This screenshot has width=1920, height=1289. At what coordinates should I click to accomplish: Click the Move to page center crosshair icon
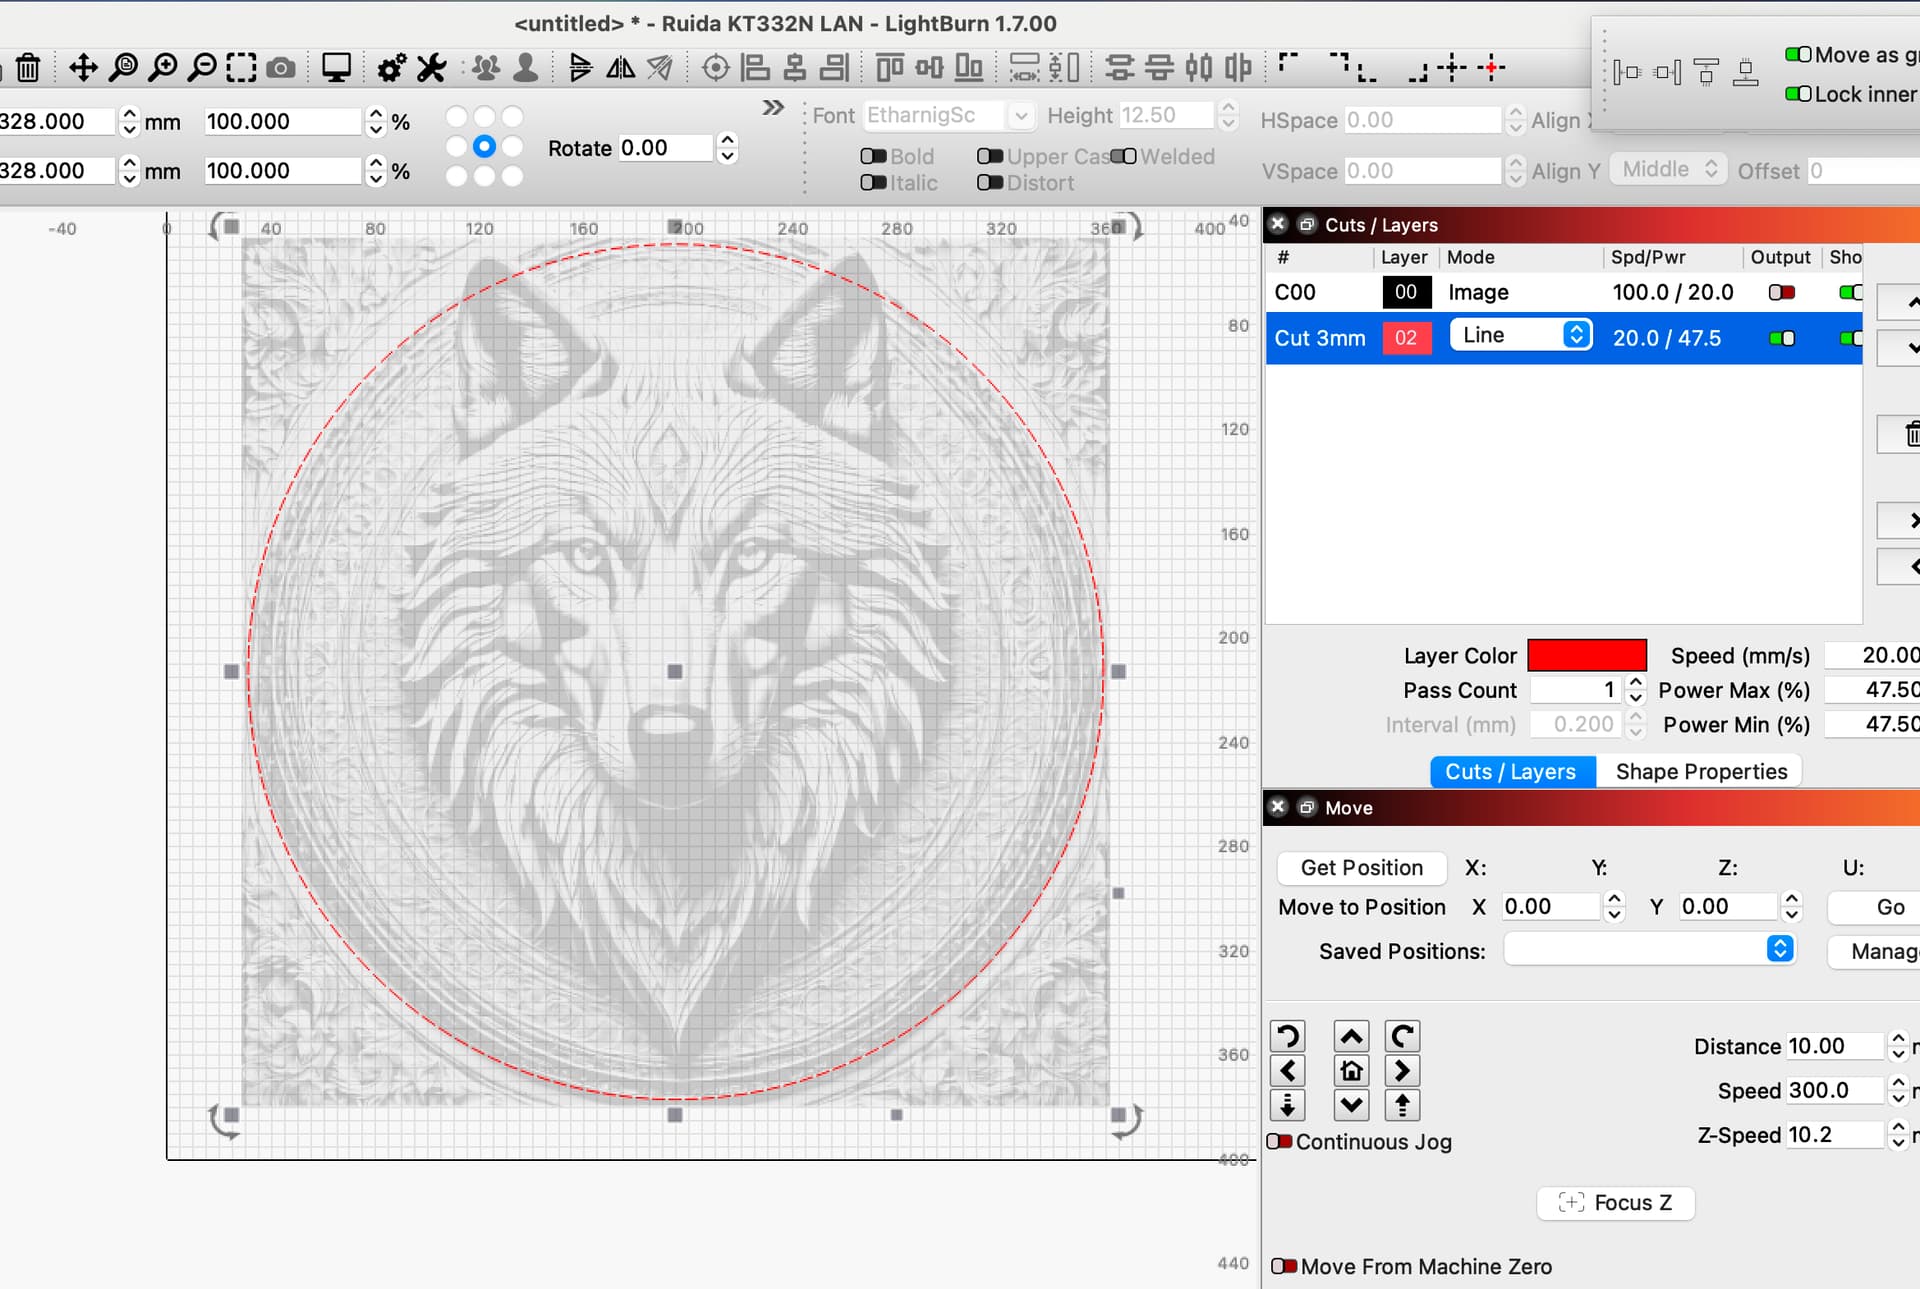point(1452,68)
